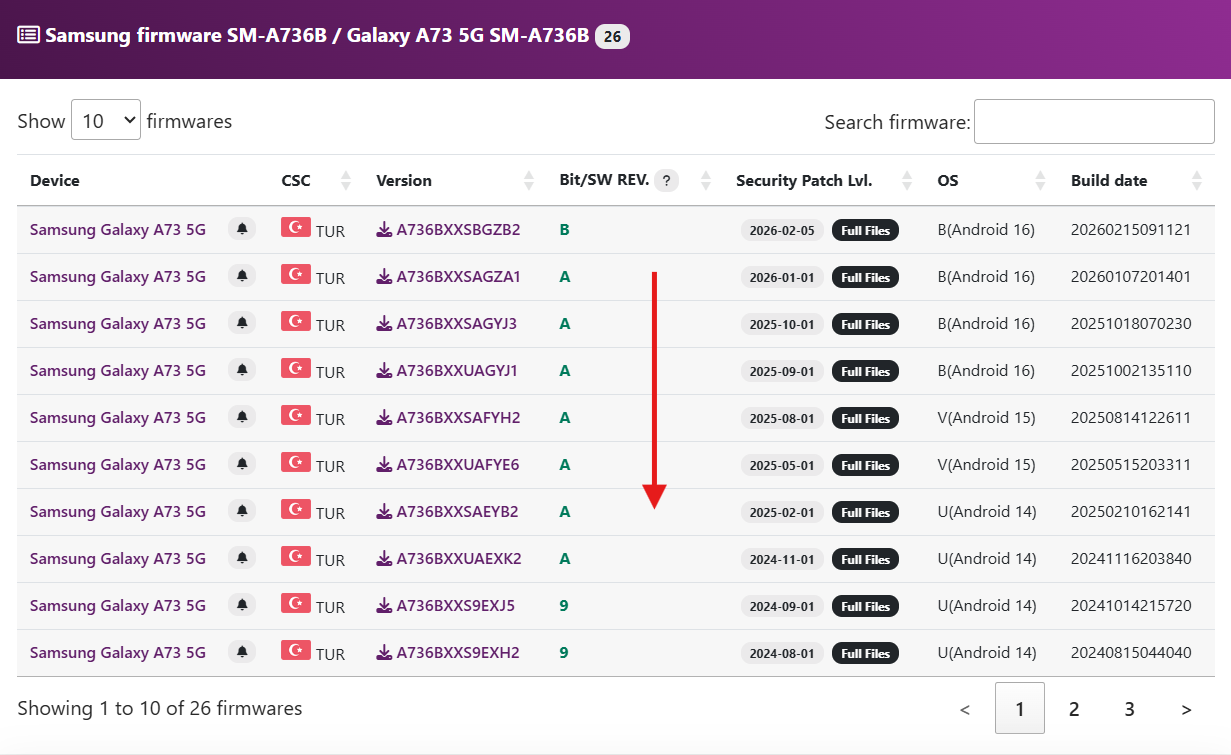Click the firmware count badge 26
The width and height of the screenshot is (1231, 755).
tap(612, 37)
